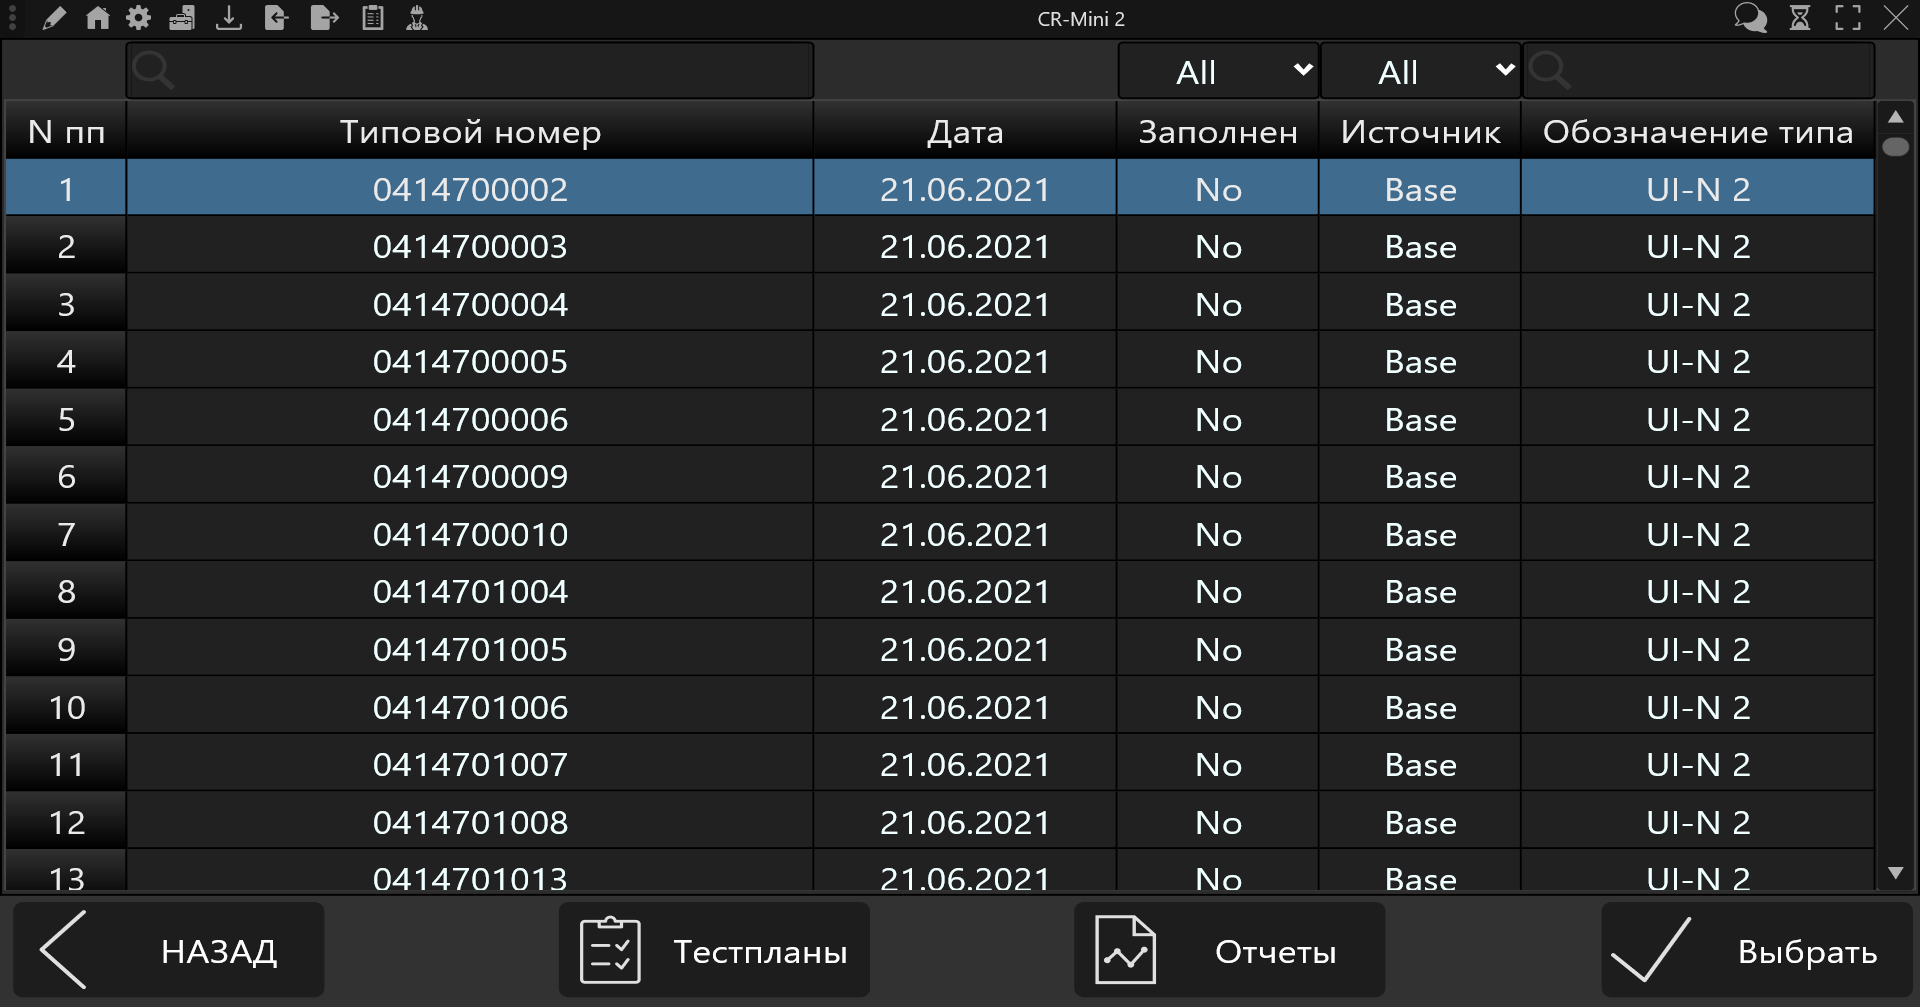Select row 0414701007
This screenshot has height=1007, width=1920.
(x=940, y=764)
